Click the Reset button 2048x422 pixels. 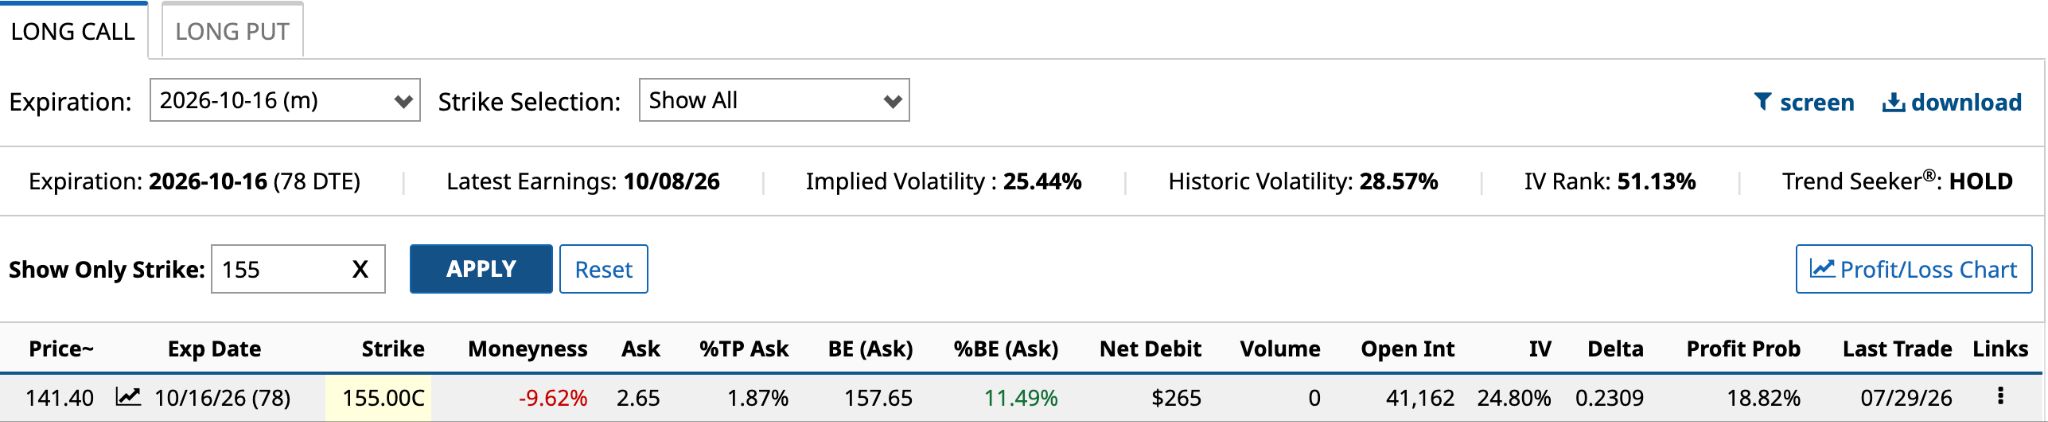(603, 269)
